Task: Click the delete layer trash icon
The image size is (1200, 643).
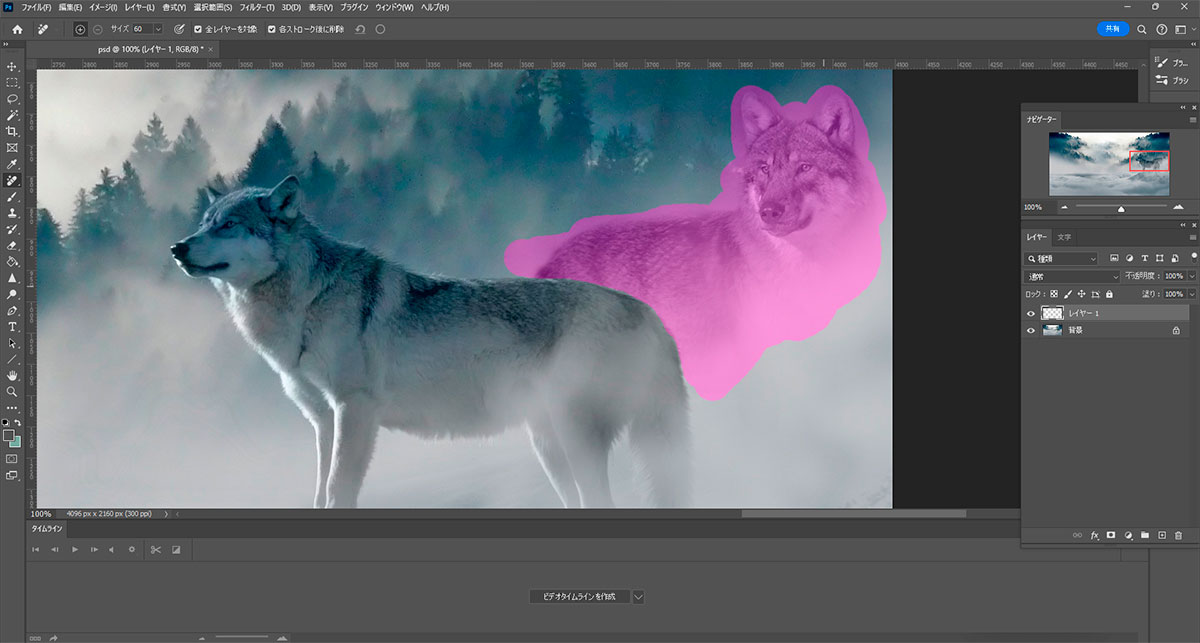Action: pyautogui.click(x=1178, y=536)
